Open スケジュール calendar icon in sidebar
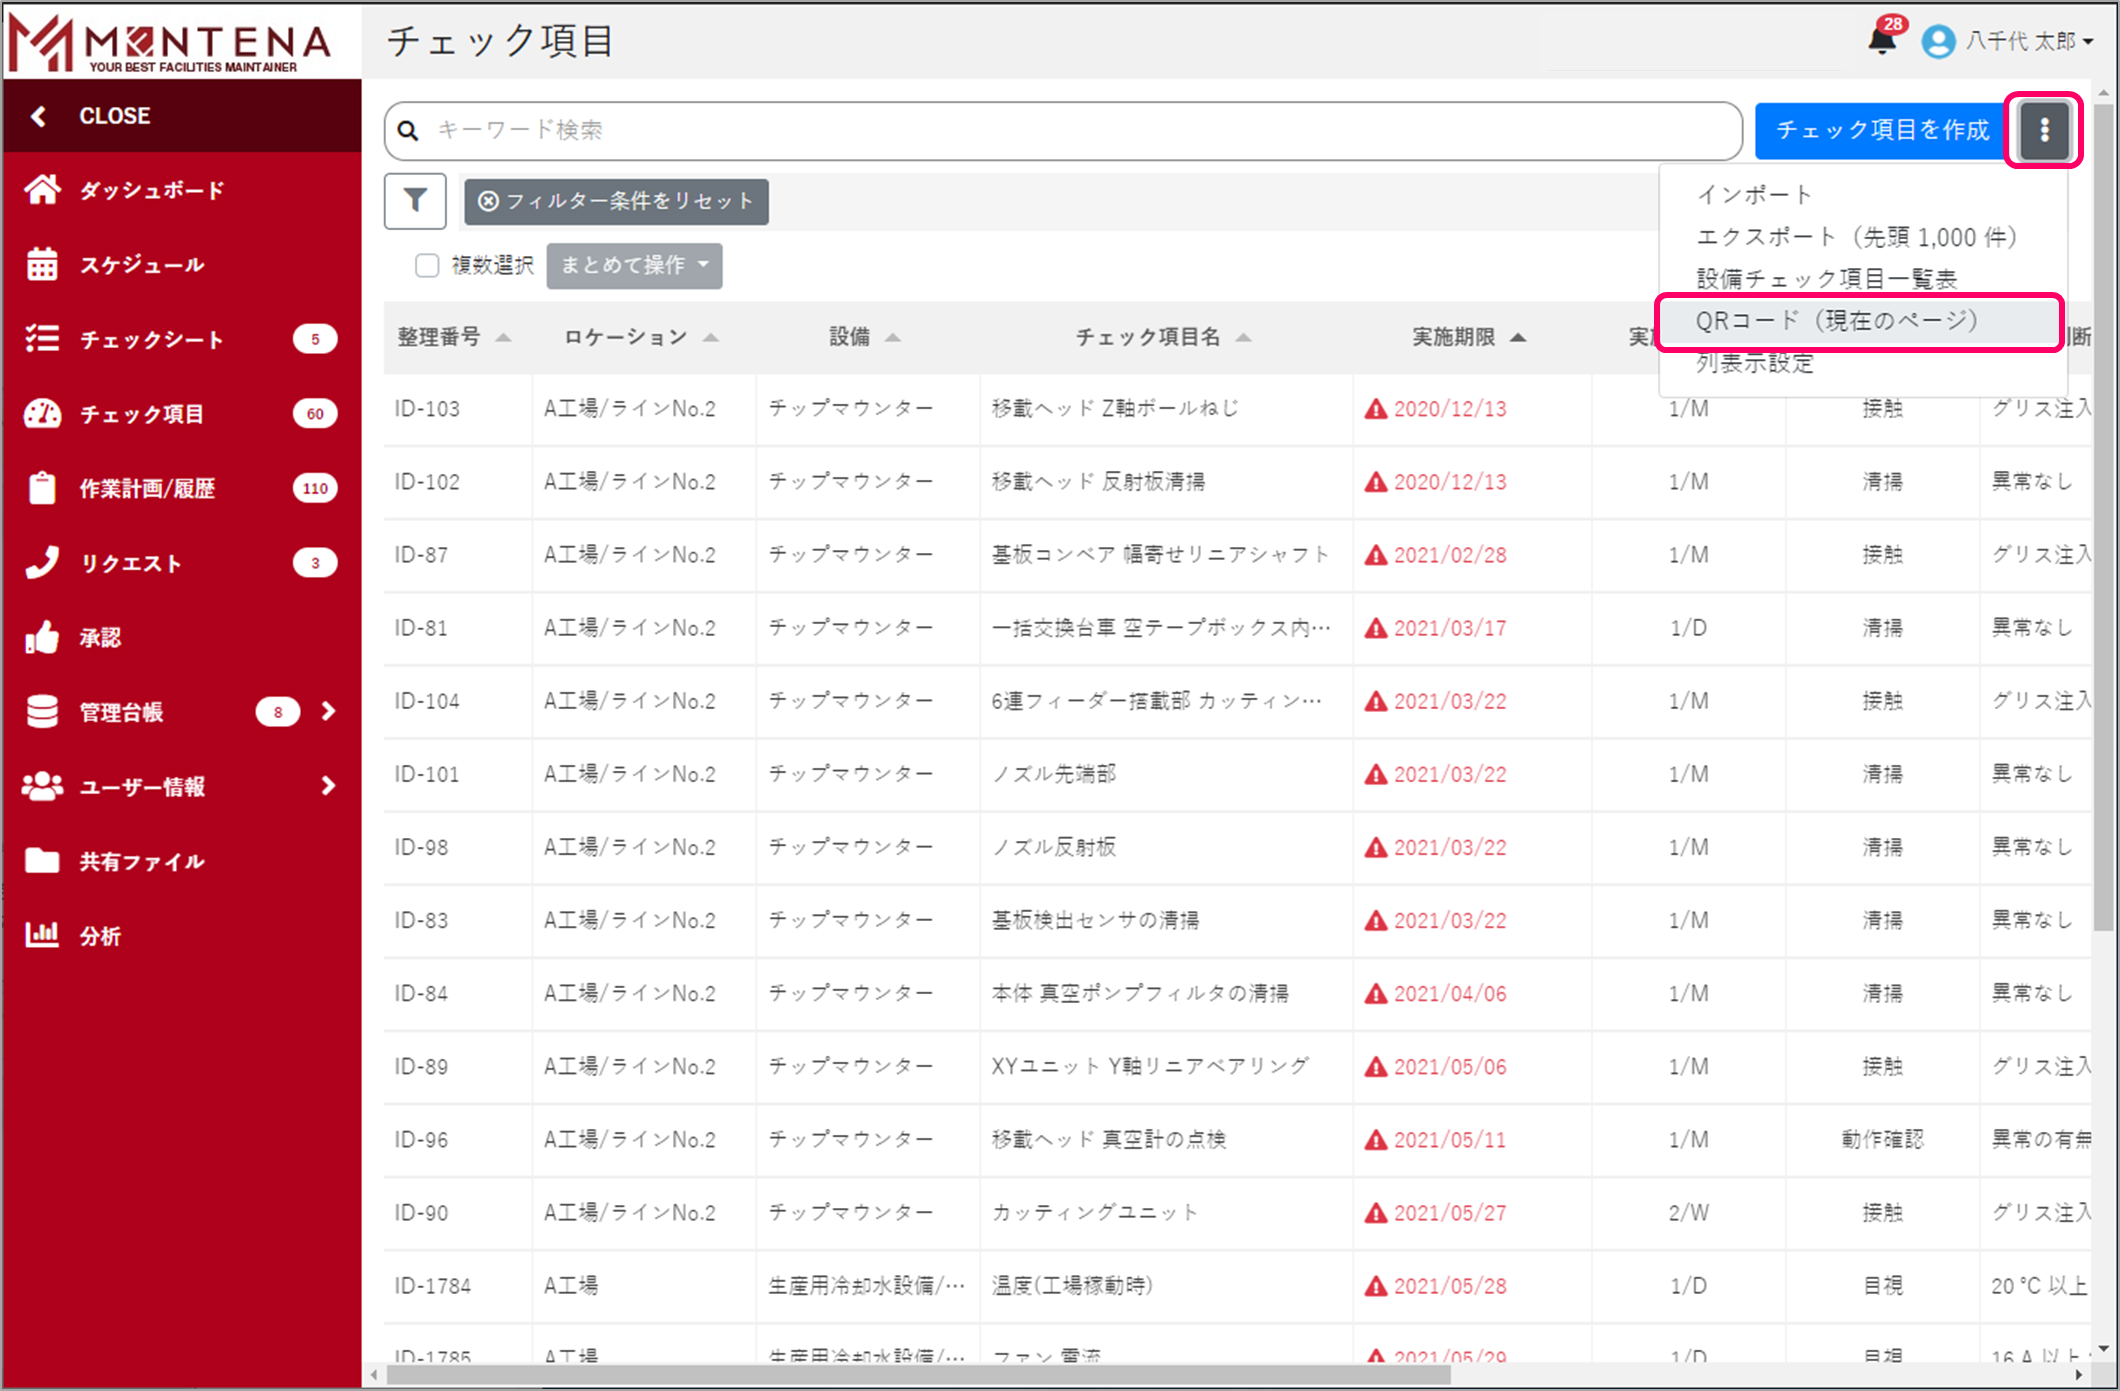The height and width of the screenshot is (1391, 2120). pyautogui.click(x=42, y=265)
